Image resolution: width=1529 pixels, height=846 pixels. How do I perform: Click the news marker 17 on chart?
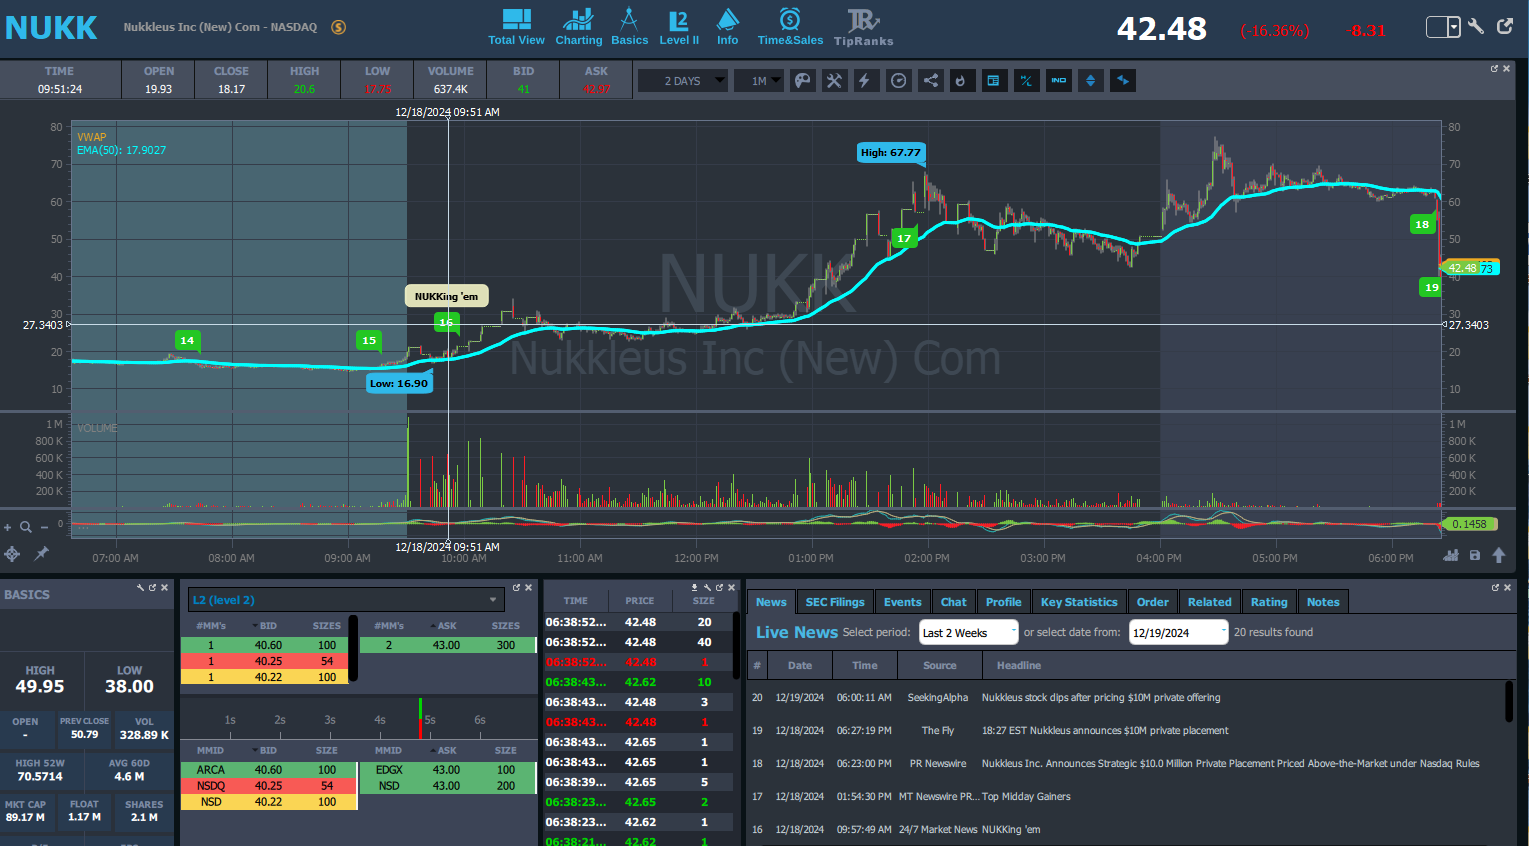pyautogui.click(x=904, y=238)
